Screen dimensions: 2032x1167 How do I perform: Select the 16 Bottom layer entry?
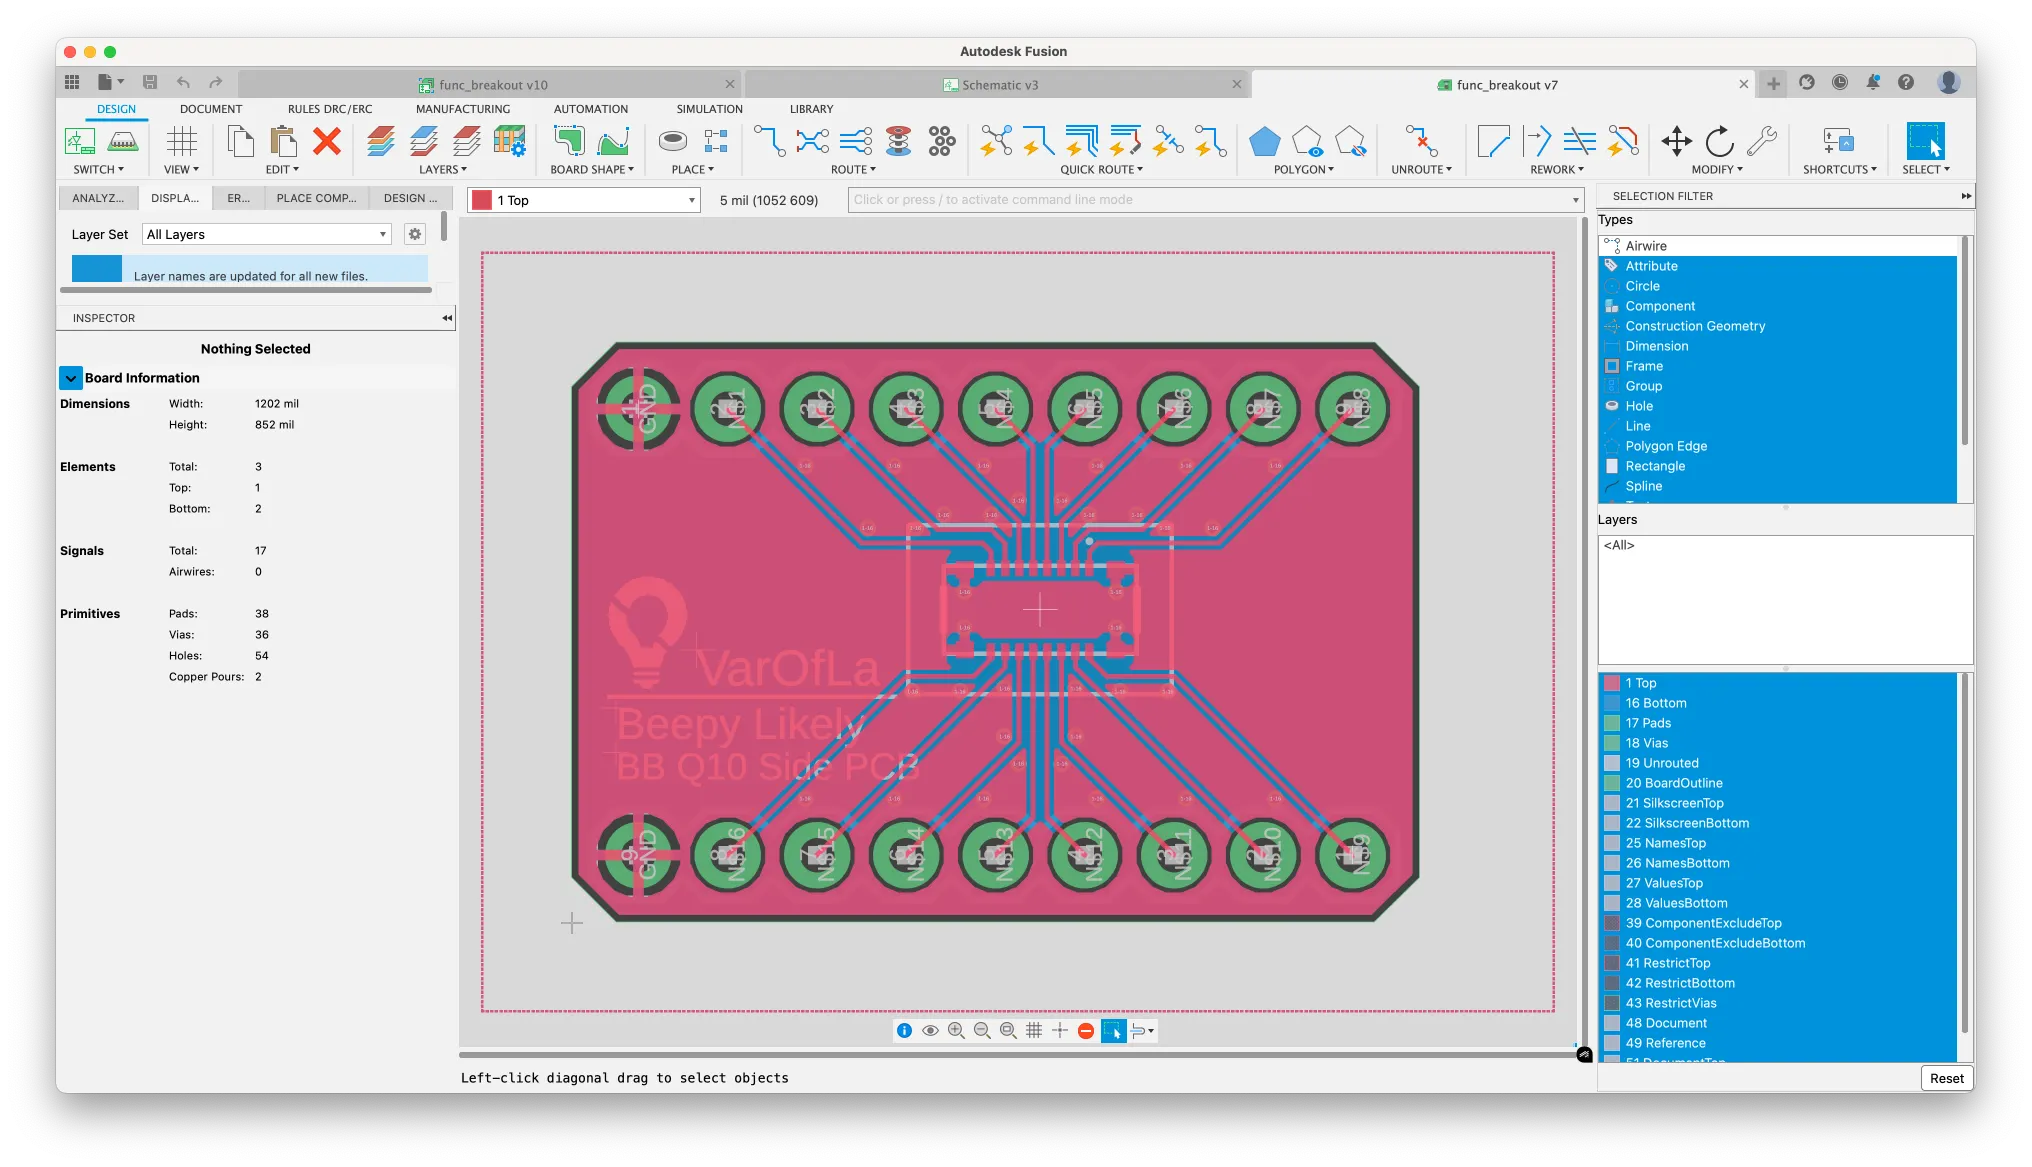(x=1655, y=703)
